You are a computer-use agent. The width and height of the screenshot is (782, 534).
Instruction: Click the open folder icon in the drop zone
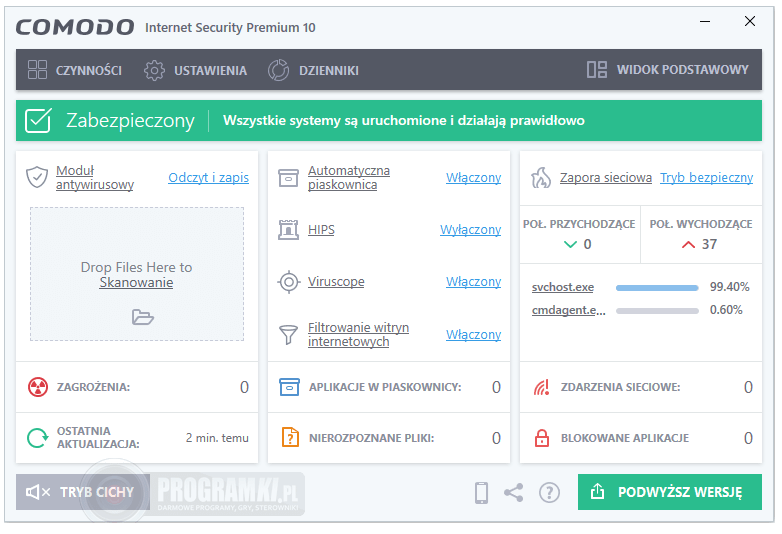[143, 317]
